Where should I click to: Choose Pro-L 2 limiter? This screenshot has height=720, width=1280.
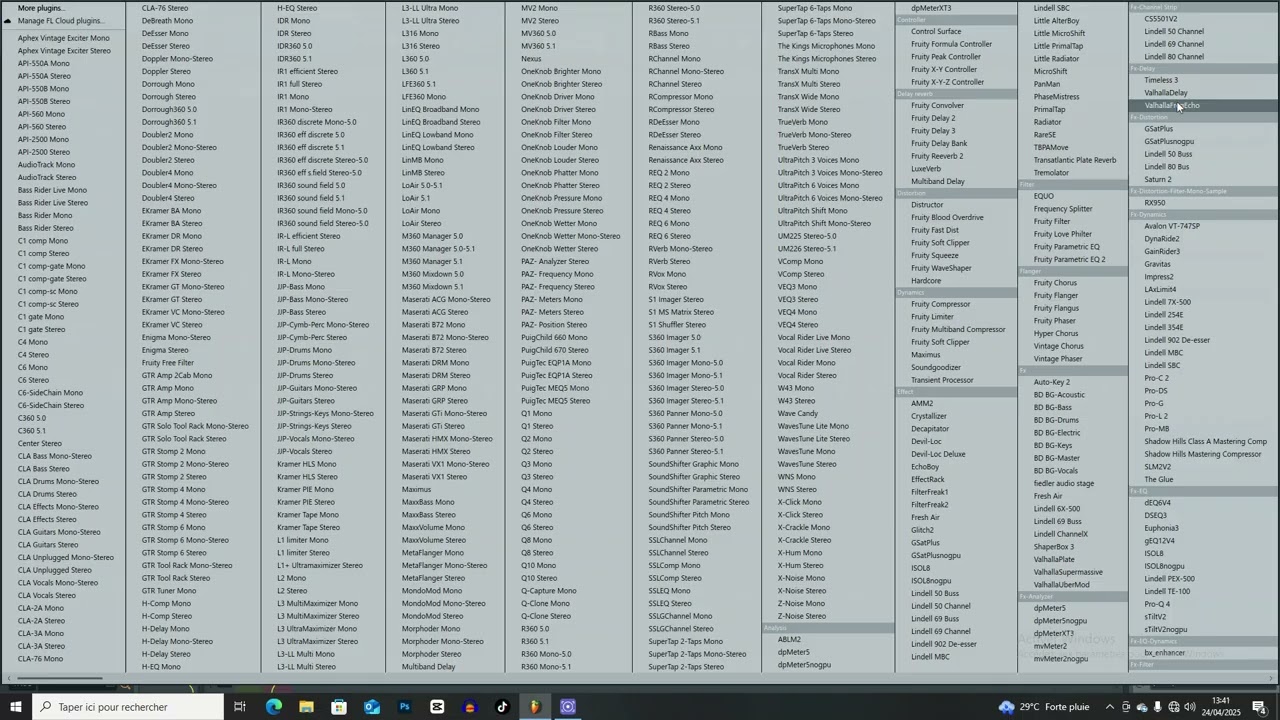click(1156, 416)
